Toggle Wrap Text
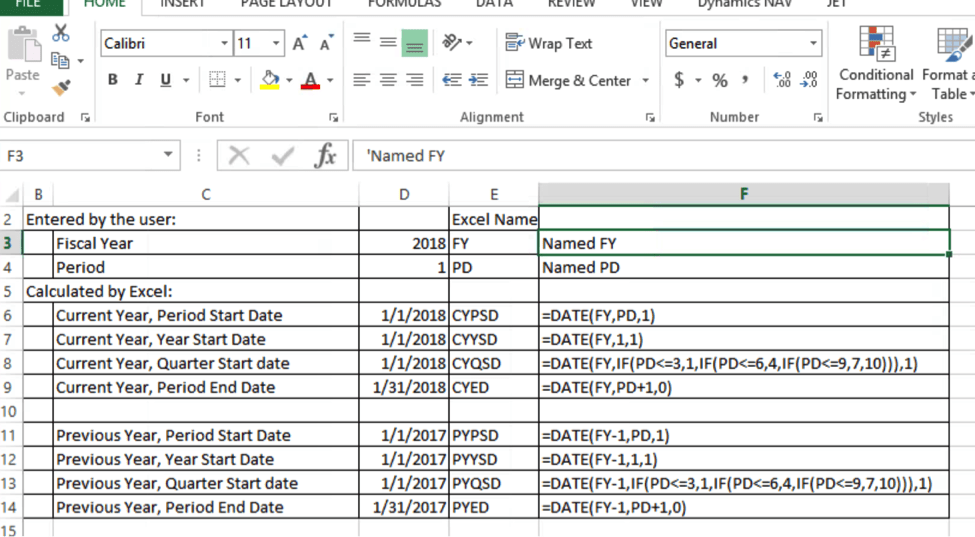 click(x=548, y=43)
